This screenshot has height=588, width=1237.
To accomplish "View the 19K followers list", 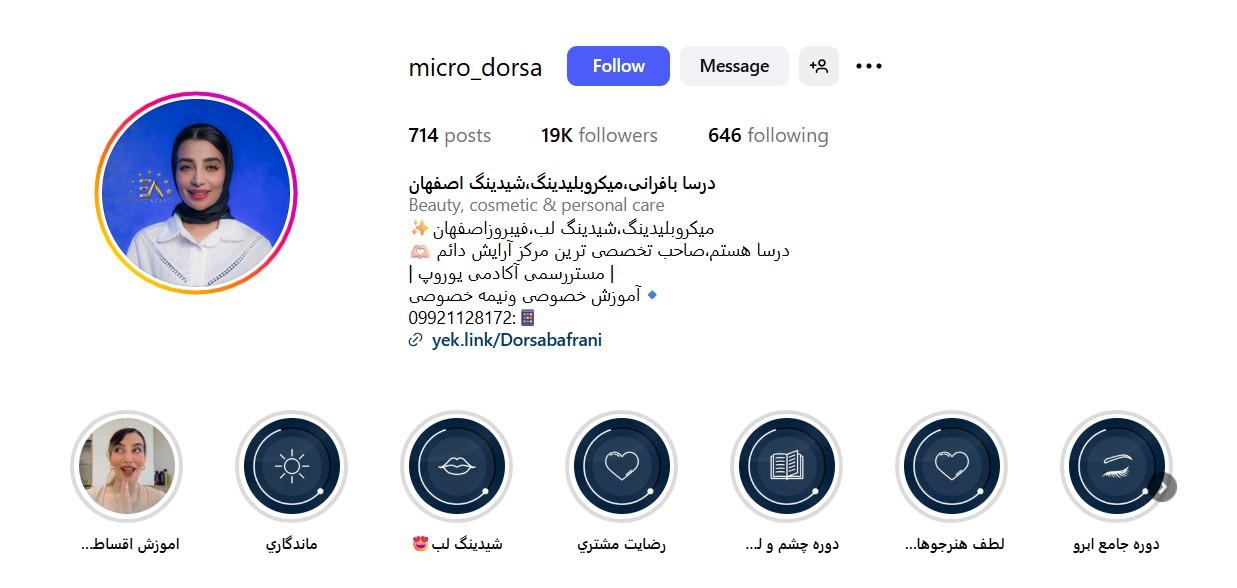I will (599, 135).
